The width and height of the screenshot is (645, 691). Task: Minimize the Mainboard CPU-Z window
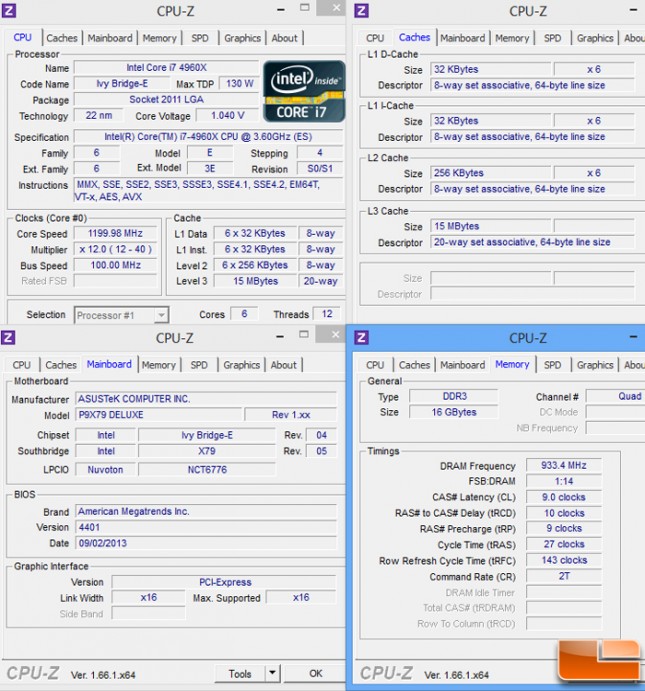click(280, 336)
